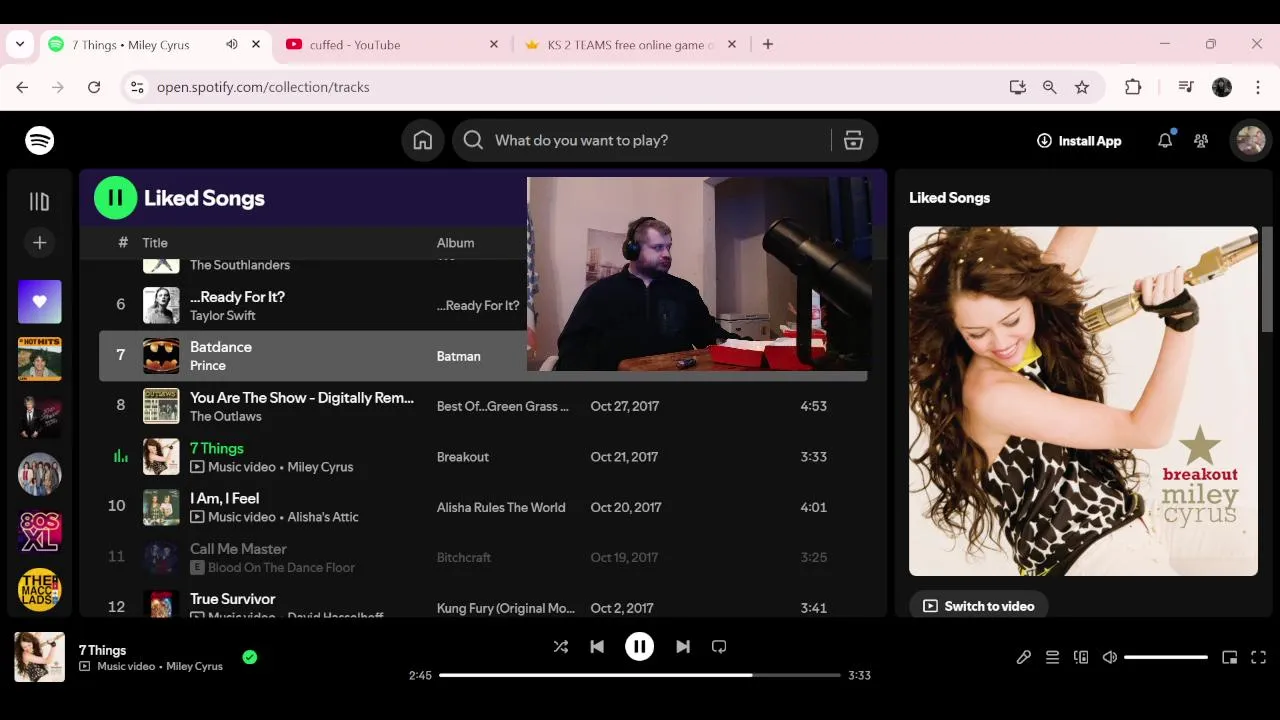Pause Liked Songs with green button
Viewport: 1280px width, 720px height.
[x=115, y=198]
